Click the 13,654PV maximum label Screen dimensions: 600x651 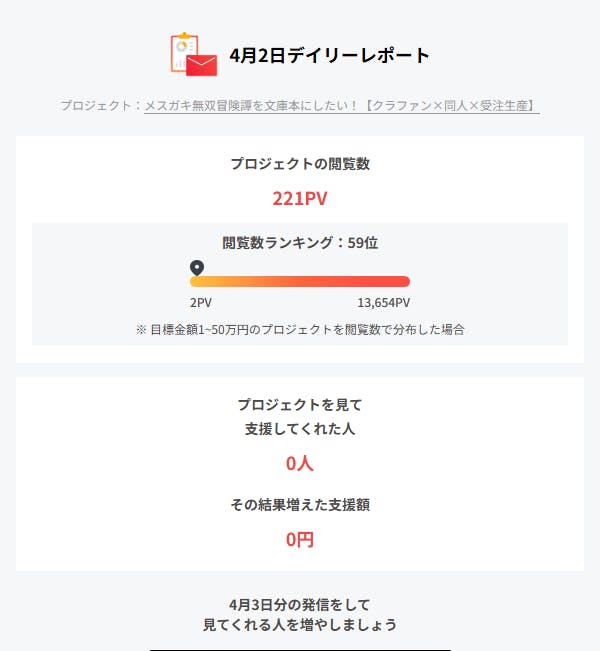click(x=383, y=303)
